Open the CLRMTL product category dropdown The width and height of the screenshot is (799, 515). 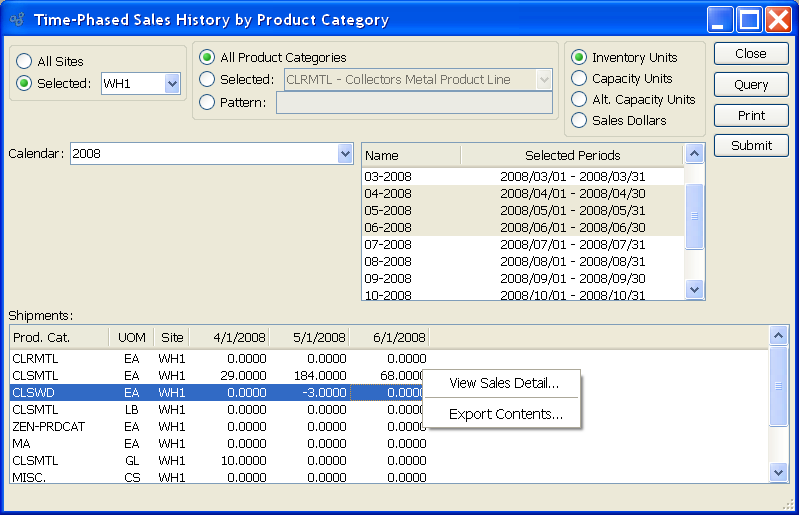coord(544,80)
